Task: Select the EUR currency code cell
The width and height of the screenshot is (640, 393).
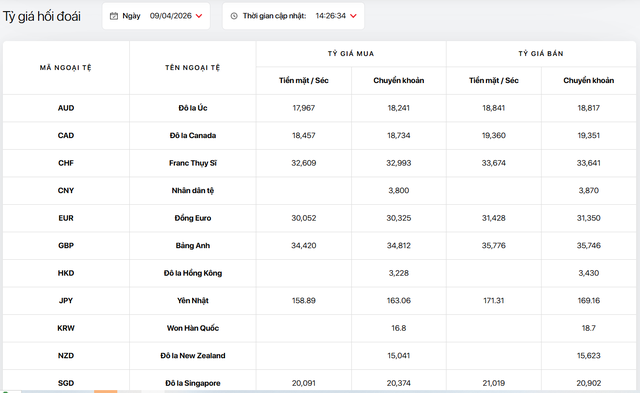Action: [66, 218]
